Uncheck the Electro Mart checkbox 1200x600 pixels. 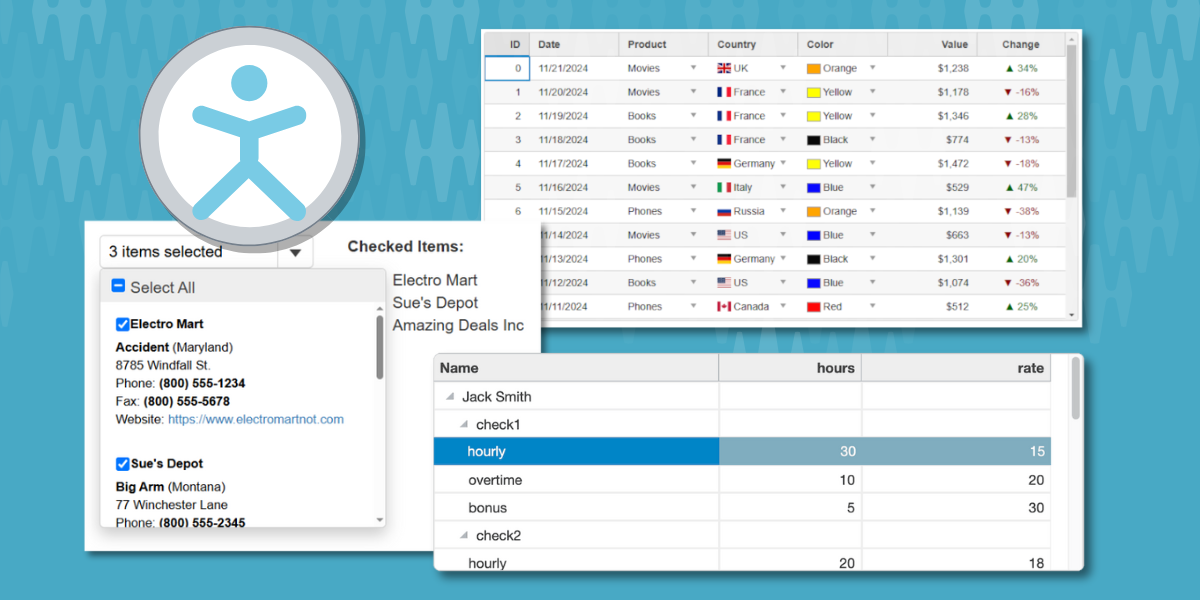pos(122,324)
